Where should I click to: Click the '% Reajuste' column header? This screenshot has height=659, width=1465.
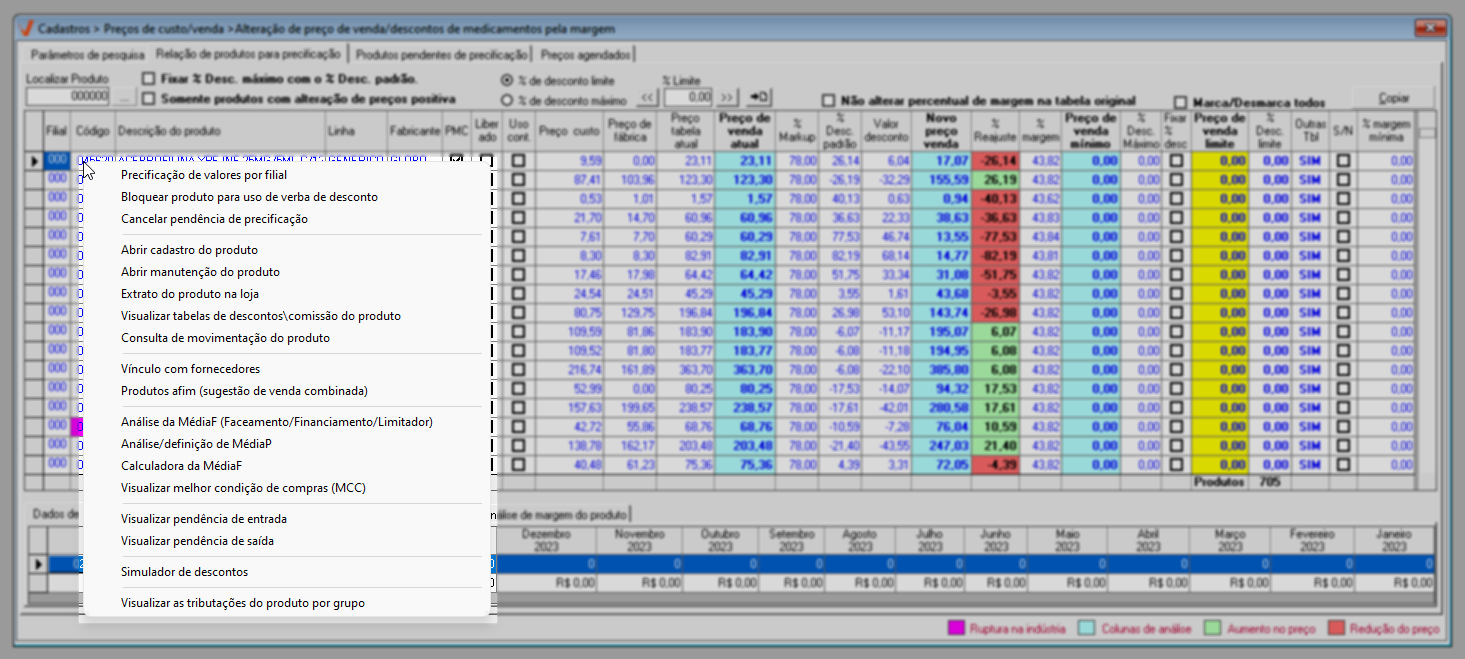click(x=995, y=130)
